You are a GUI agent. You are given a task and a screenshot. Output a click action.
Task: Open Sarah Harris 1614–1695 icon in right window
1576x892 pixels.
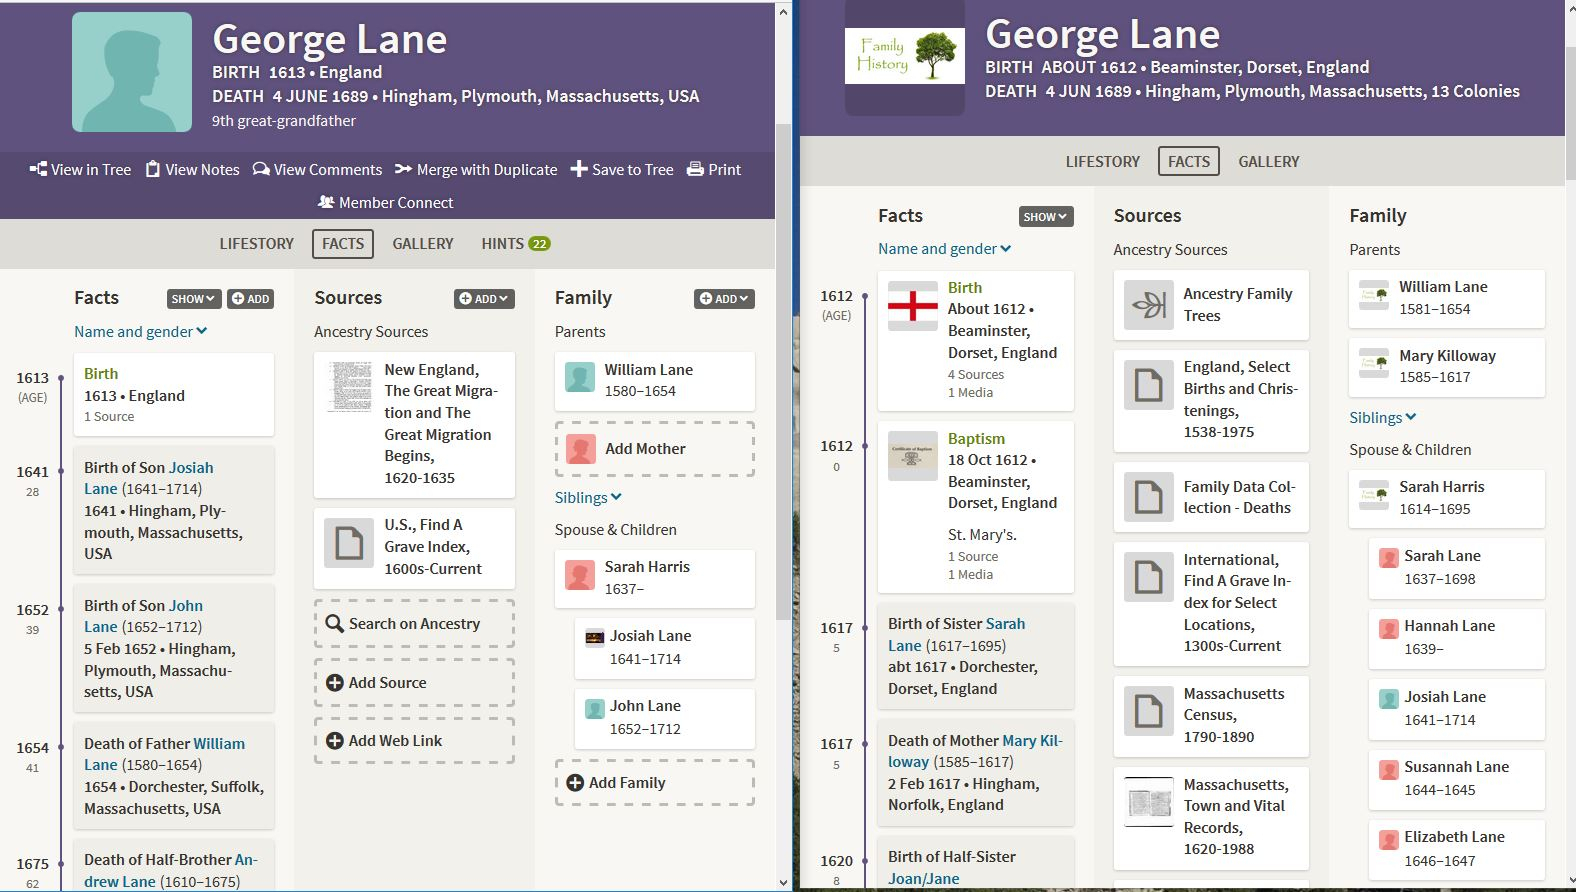(1374, 495)
